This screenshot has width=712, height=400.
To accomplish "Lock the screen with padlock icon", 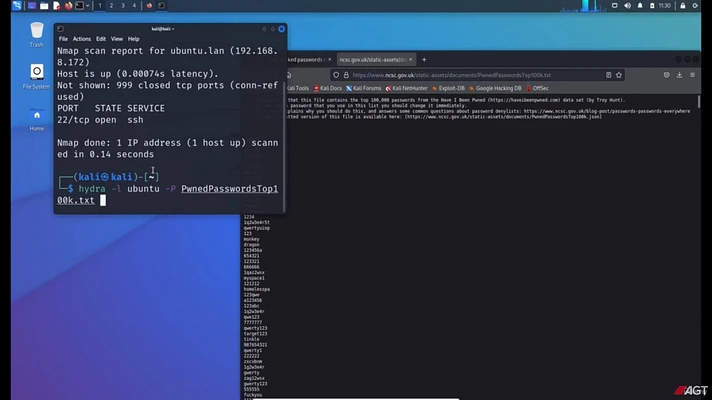I will pyautogui.click(x=682, y=6).
